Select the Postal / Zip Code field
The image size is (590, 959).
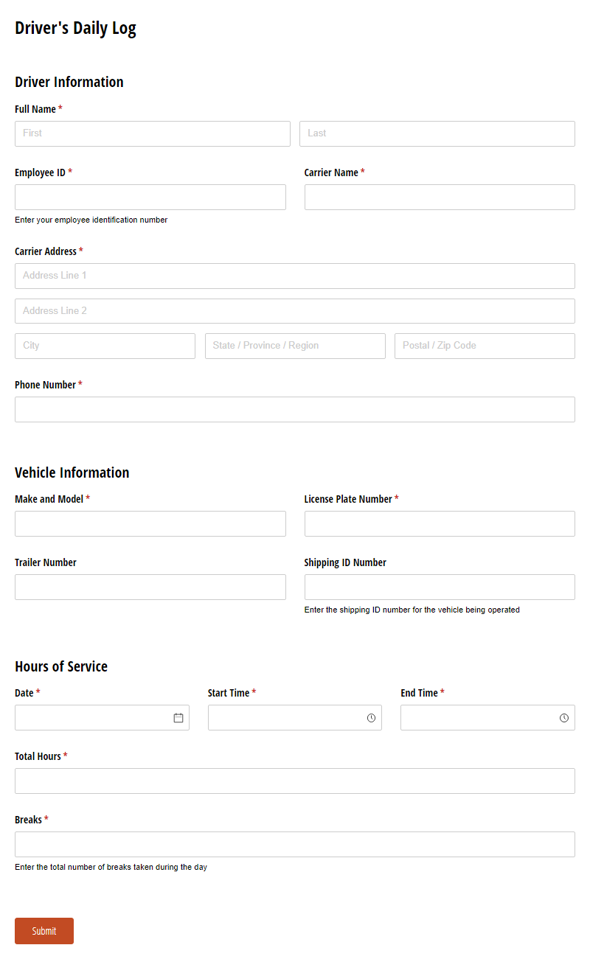tap(485, 346)
